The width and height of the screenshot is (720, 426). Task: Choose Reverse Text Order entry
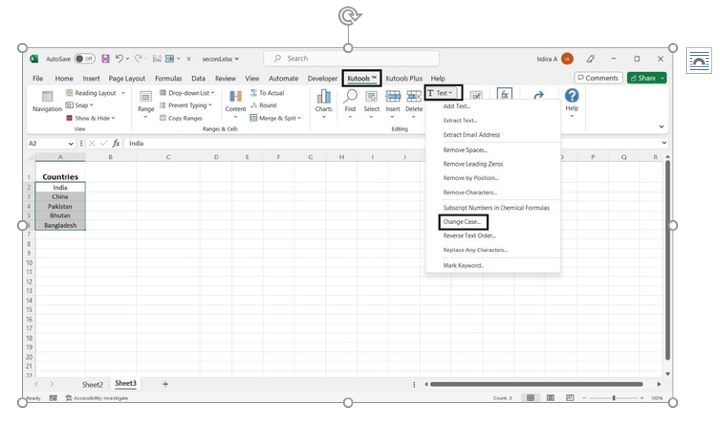[x=469, y=235]
